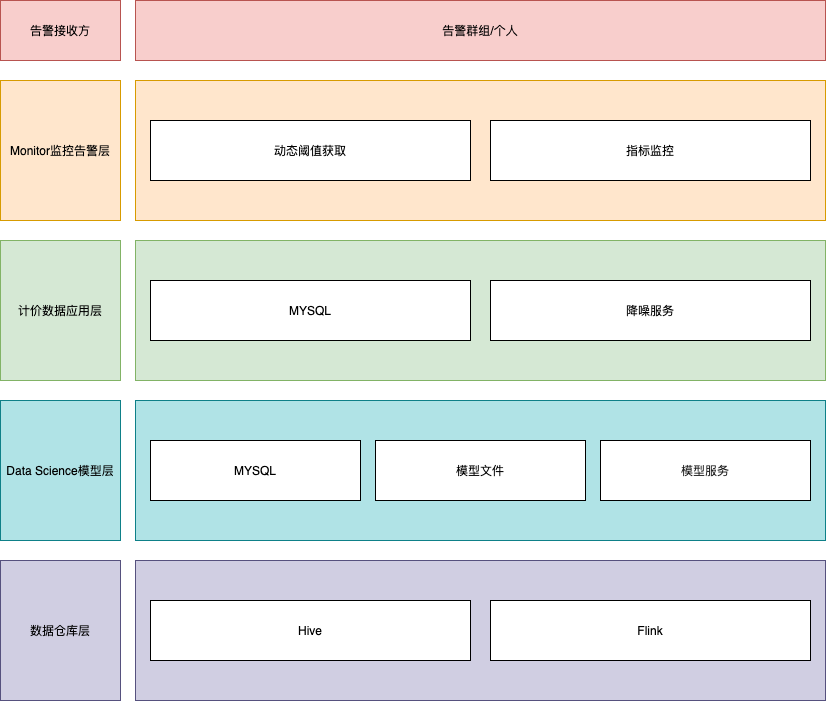Screen dimensions: 826x701
Task: Click the 模型服务 box
Action: pyautogui.click(x=705, y=470)
